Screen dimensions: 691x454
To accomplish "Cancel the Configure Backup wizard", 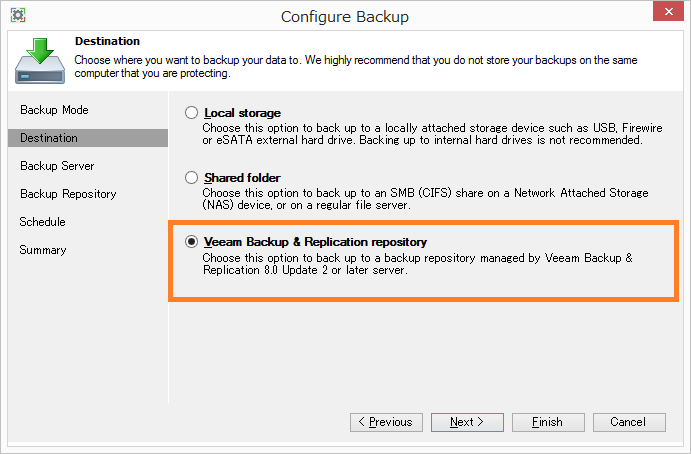I will pyautogui.click(x=629, y=422).
